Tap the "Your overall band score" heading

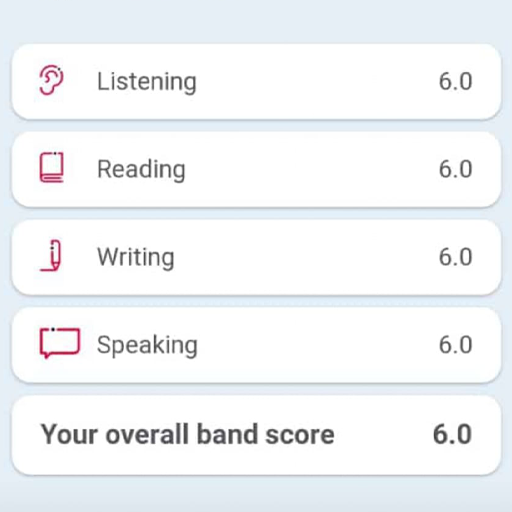pos(187,435)
